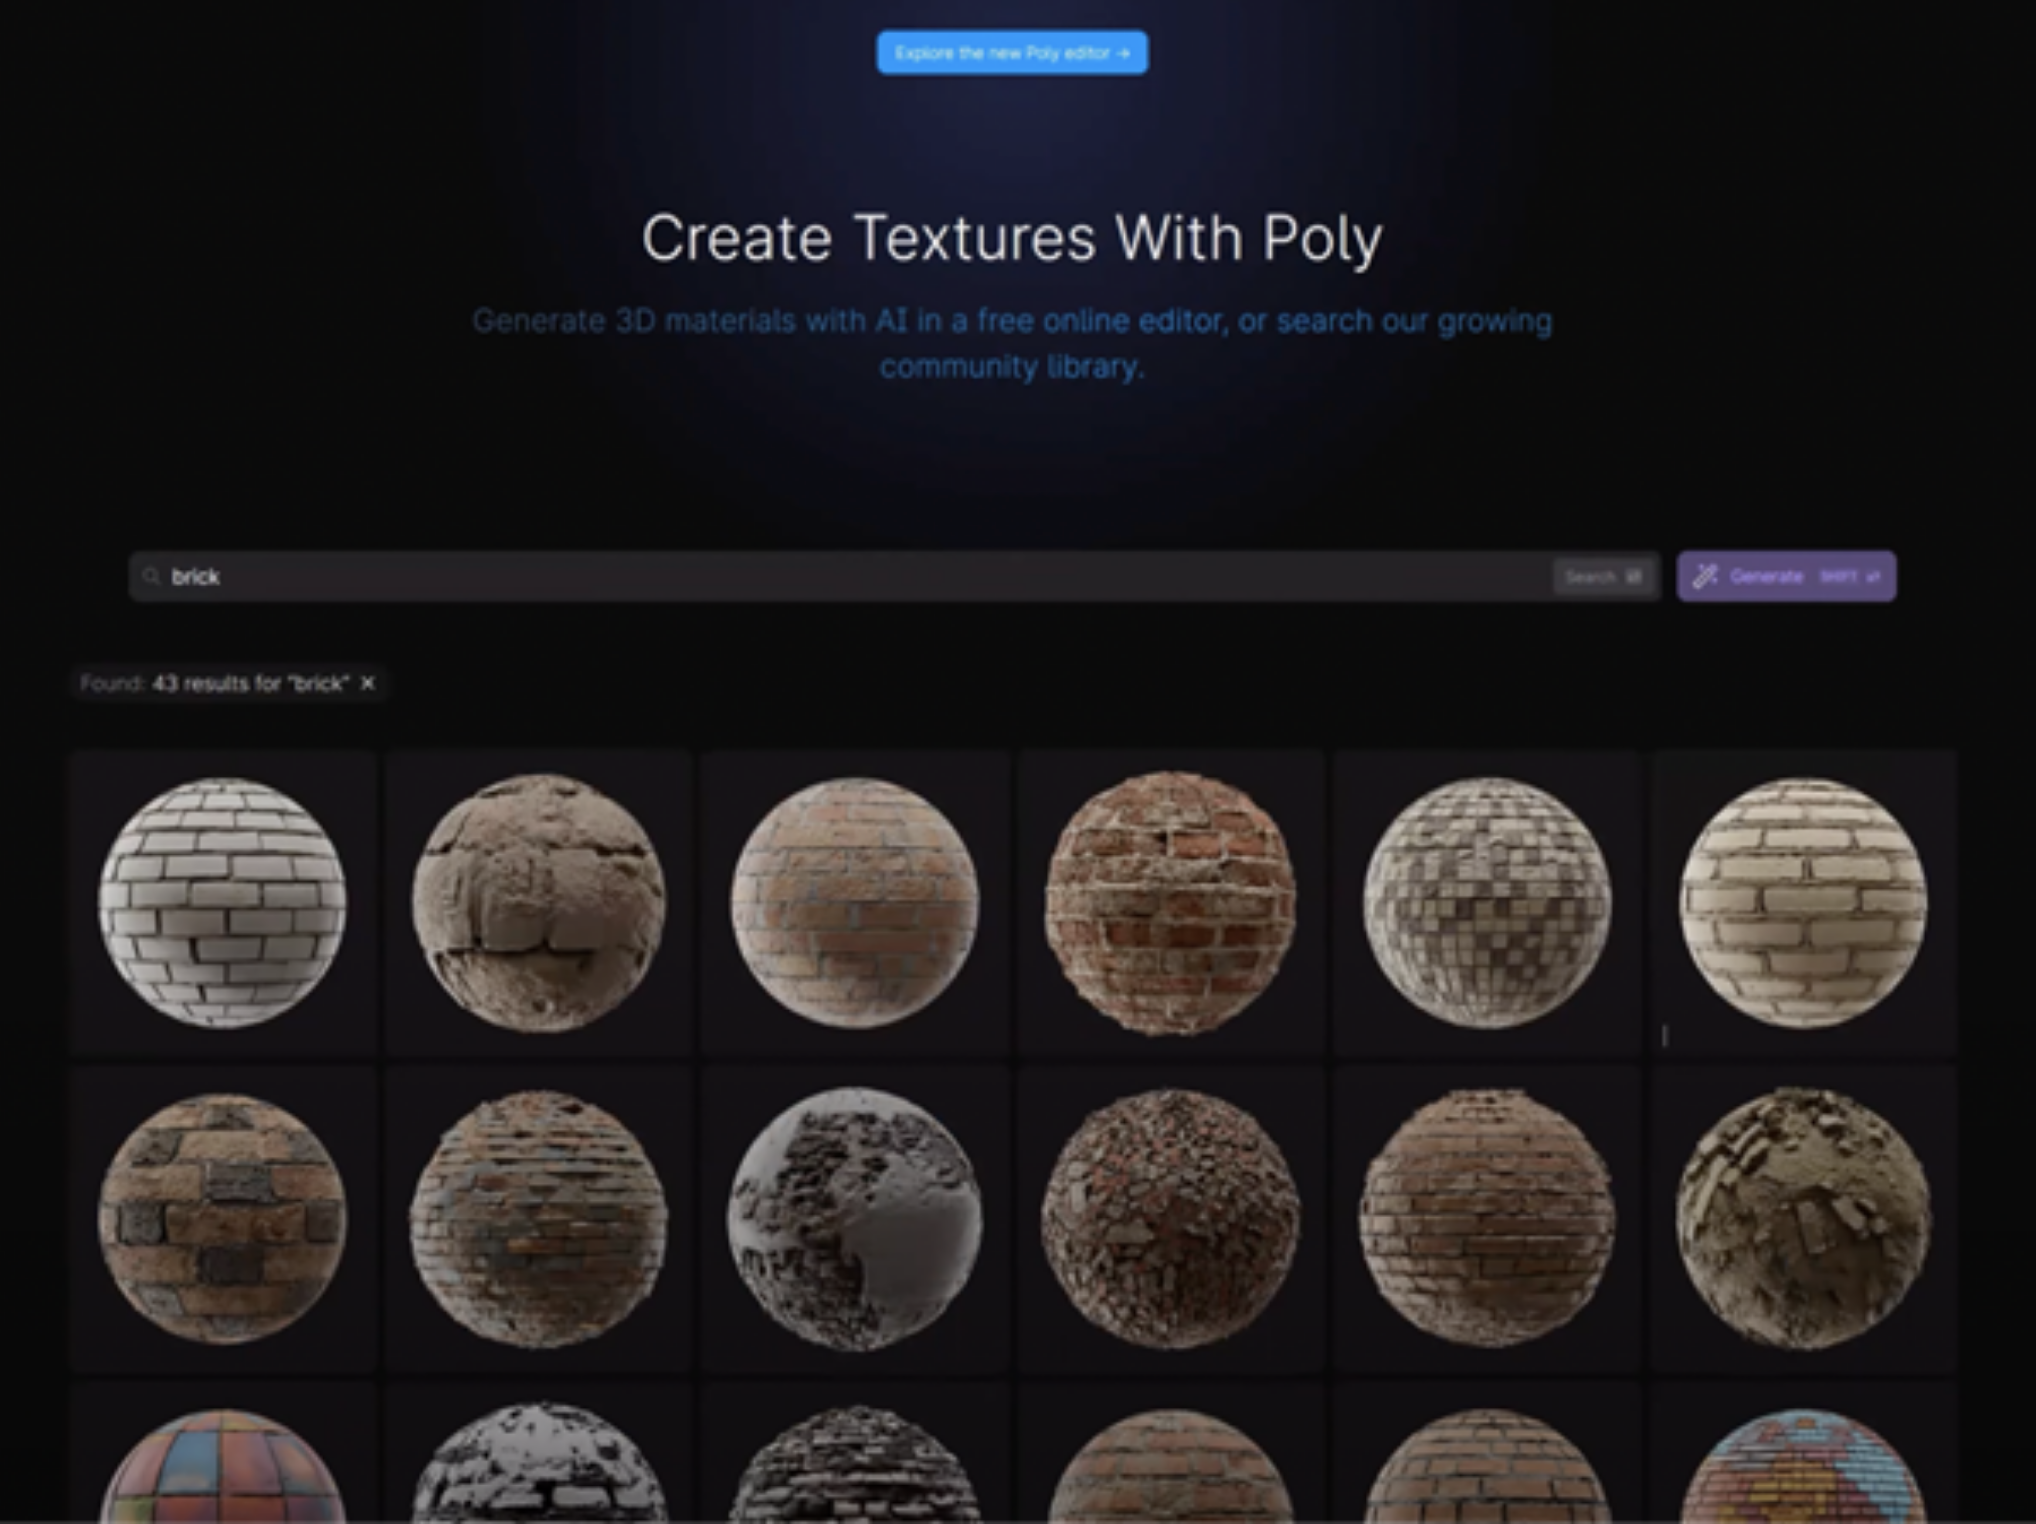Select the faded red brick sphere, top row
The height and width of the screenshot is (1524, 2036).
[855, 903]
